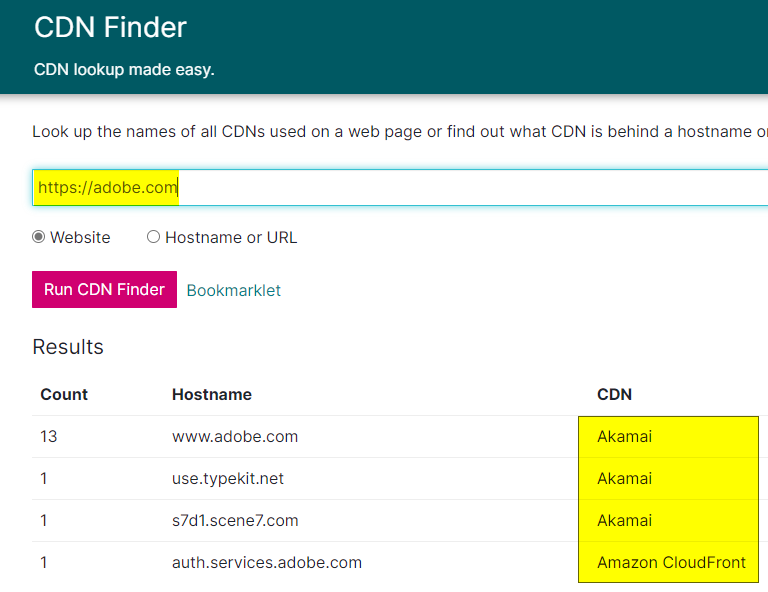Screen dimensions: 768x592
Task: Click the Results heading
Action: click(x=68, y=347)
